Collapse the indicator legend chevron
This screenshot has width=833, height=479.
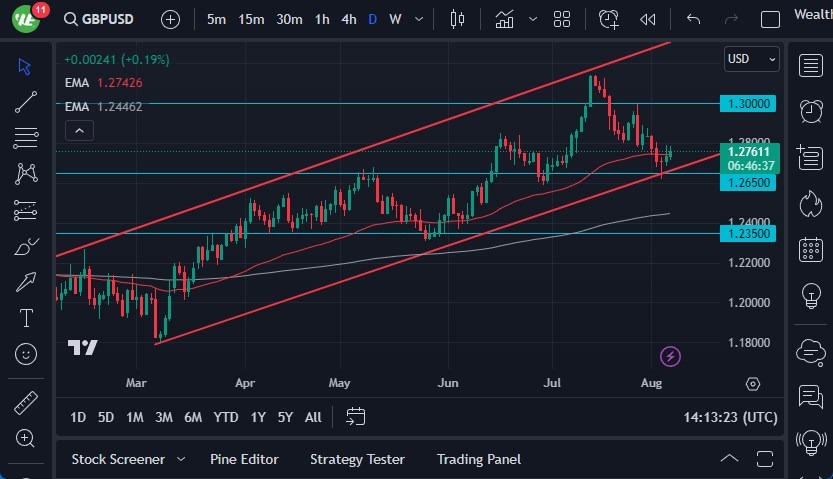click(79, 130)
